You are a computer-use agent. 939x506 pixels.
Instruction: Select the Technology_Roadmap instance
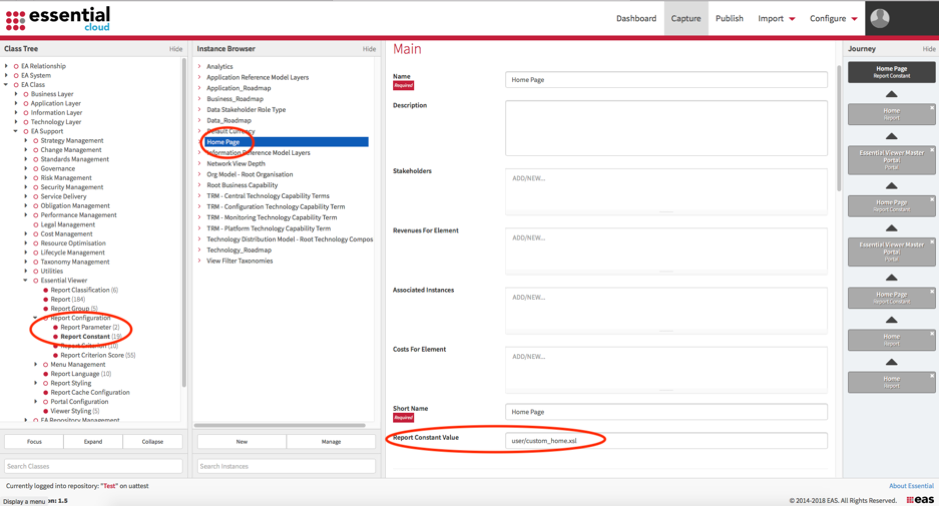pyautogui.click(x=239, y=250)
